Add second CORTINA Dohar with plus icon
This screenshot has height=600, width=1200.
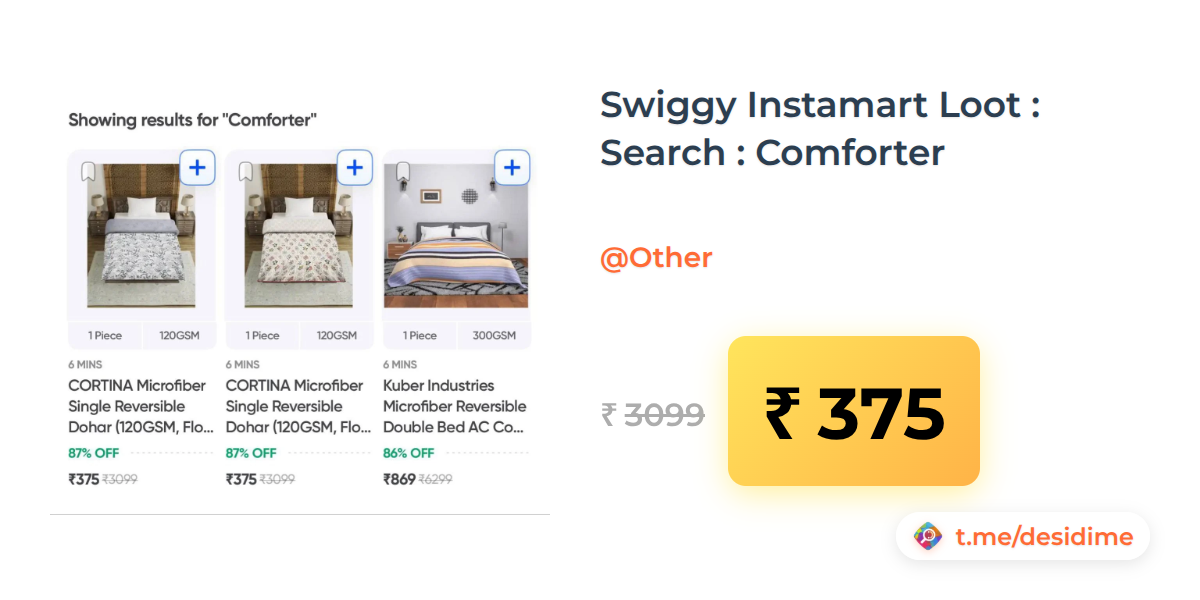point(354,168)
